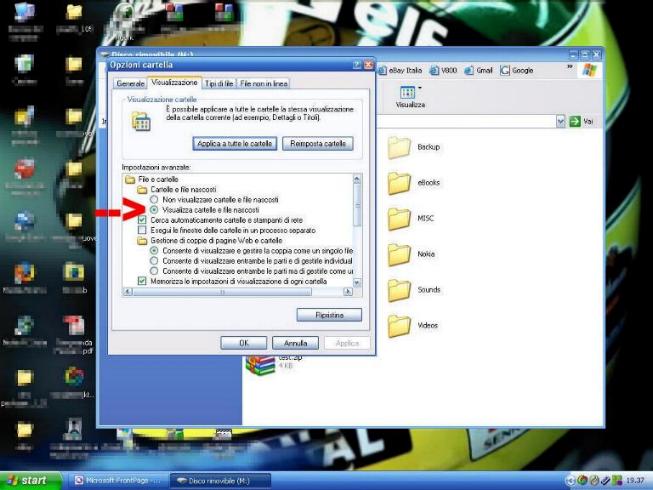Open the address bar dropdown arrow
The width and height of the screenshot is (653, 490).
pyautogui.click(x=561, y=121)
